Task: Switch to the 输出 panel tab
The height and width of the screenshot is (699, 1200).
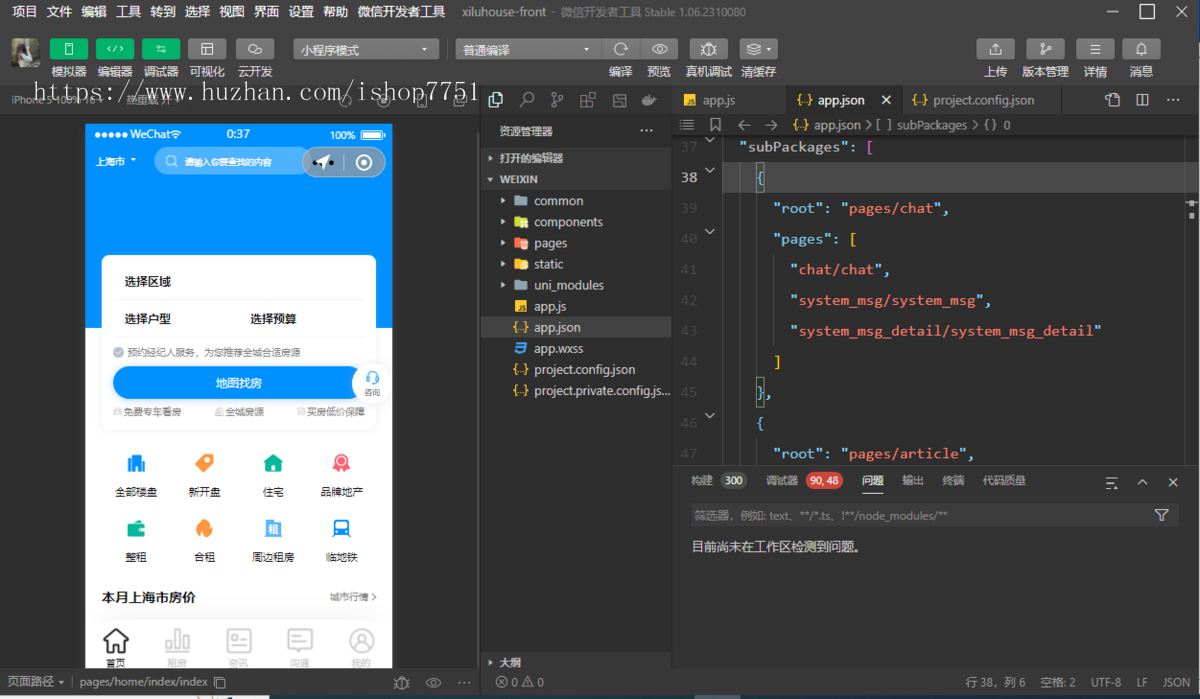Action: tap(913, 481)
